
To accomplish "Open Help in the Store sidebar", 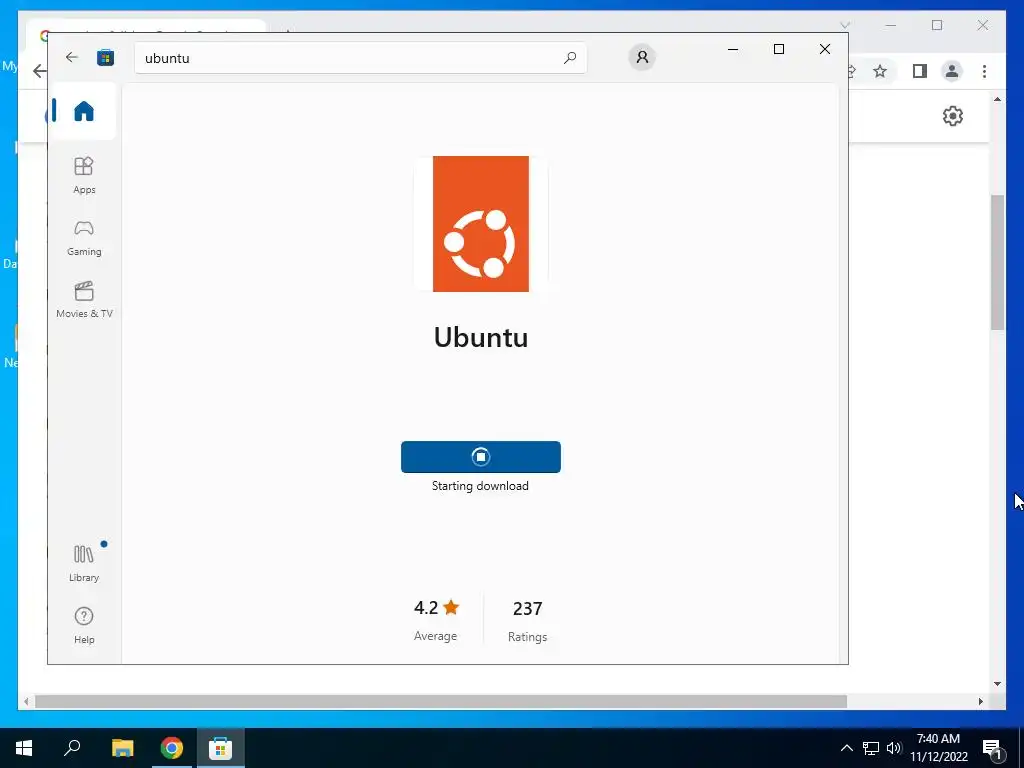I will 84,626.
